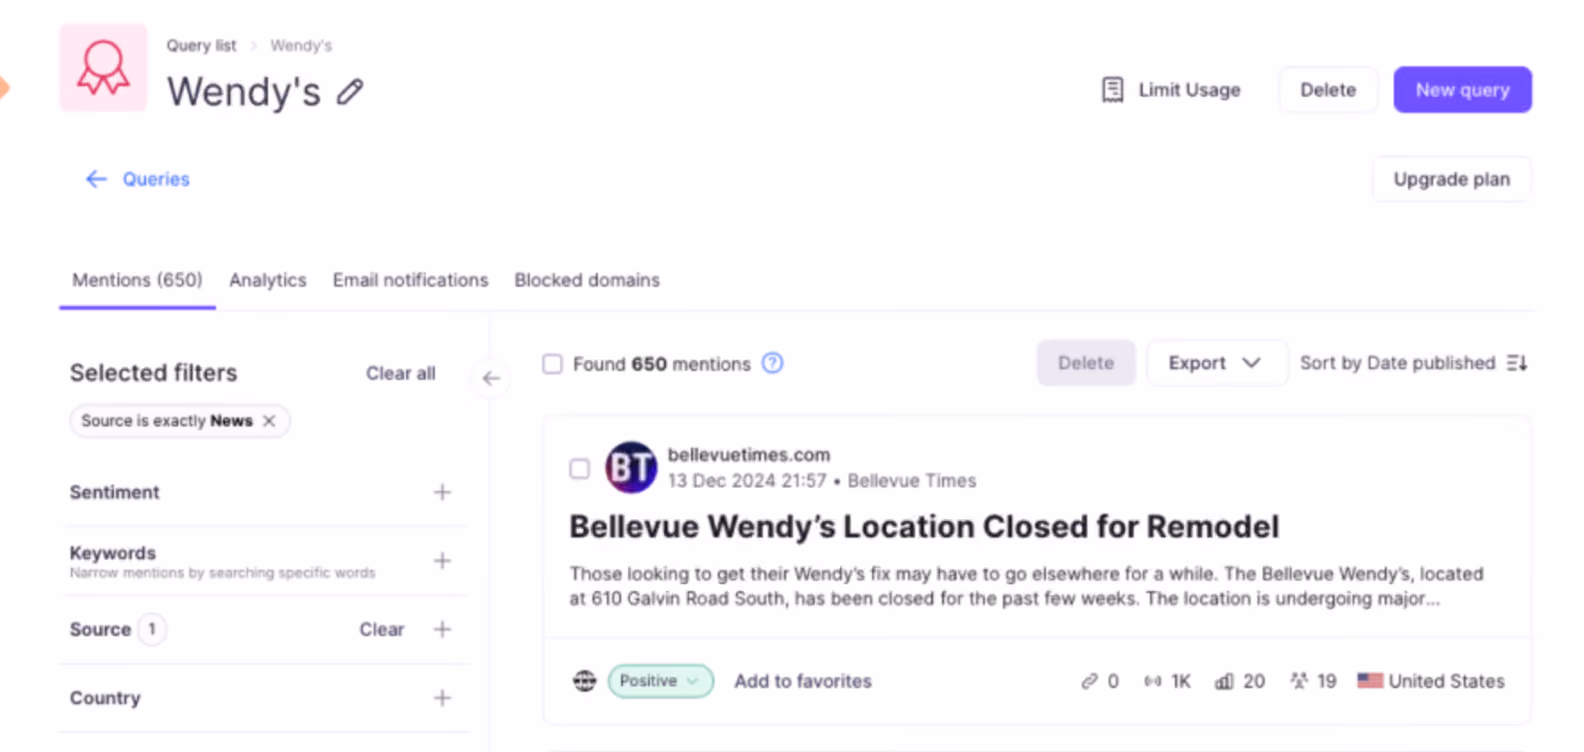Image resolution: width=1584 pixels, height=752 pixels.
Task: Click the Upgrade plan button
Action: (x=1452, y=179)
